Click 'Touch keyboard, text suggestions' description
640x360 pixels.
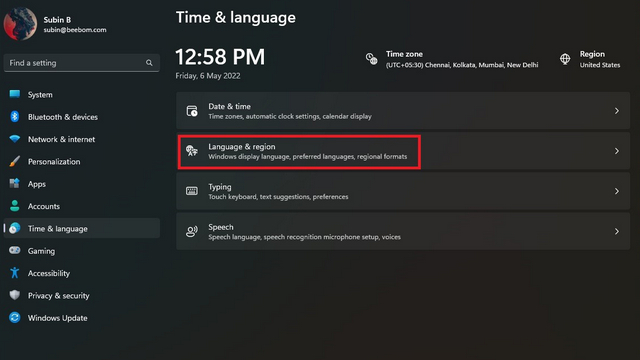pos(278,197)
